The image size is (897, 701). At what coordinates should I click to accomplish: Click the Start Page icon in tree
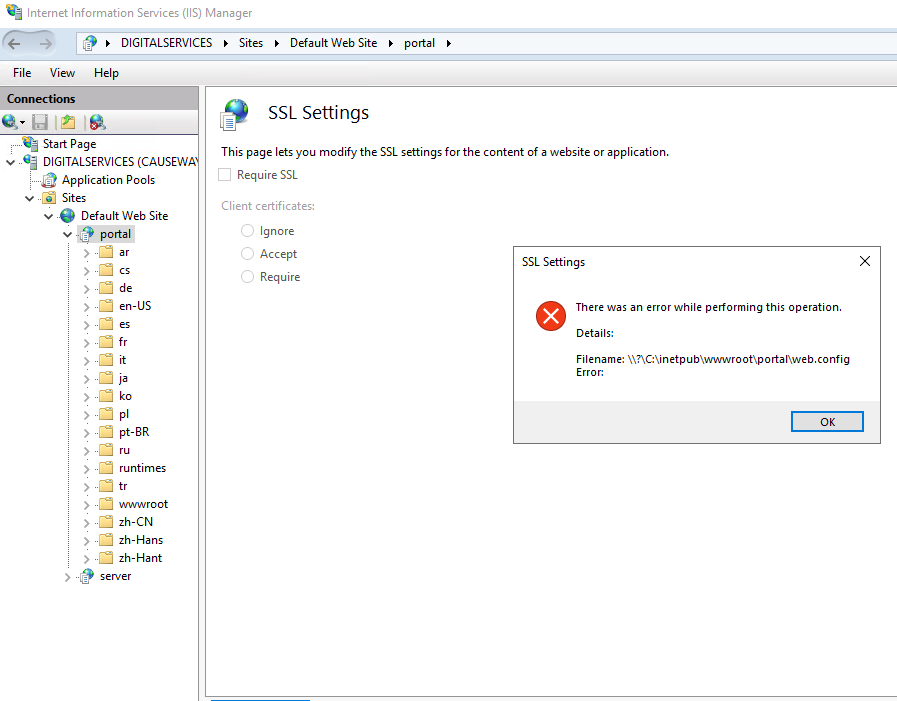pyautogui.click(x=30, y=143)
